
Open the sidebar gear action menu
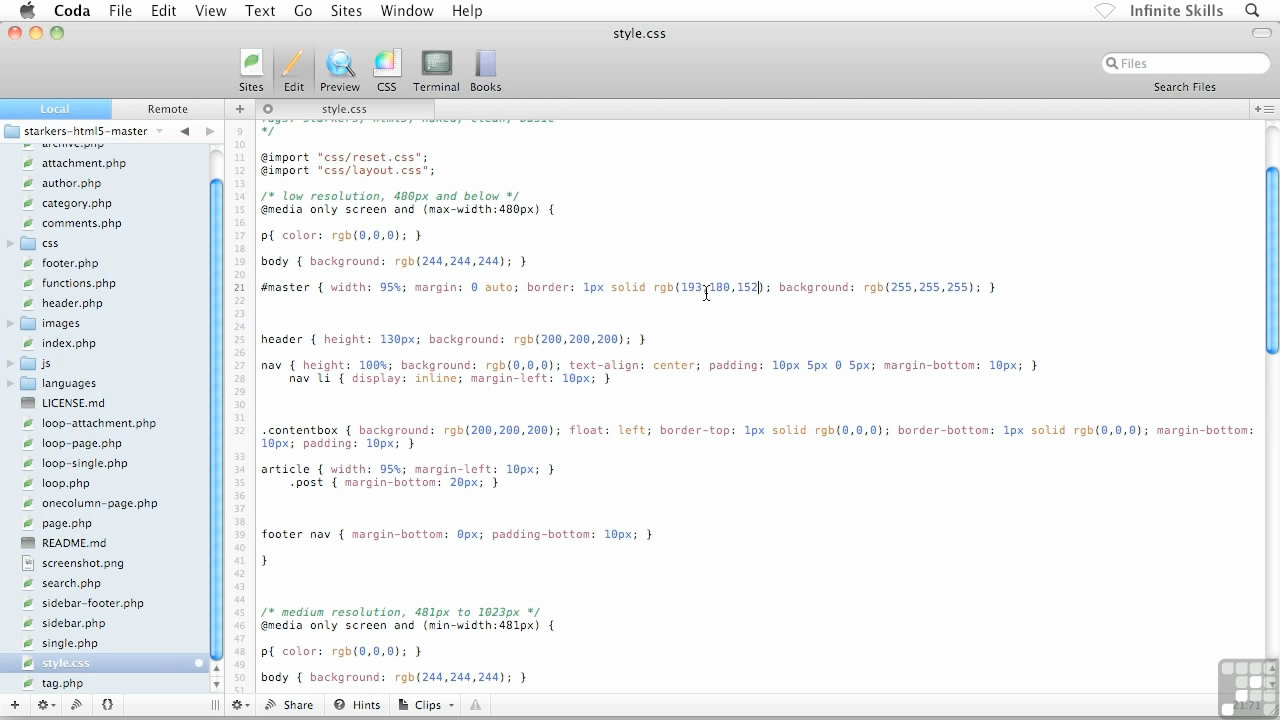tap(46, 705)
